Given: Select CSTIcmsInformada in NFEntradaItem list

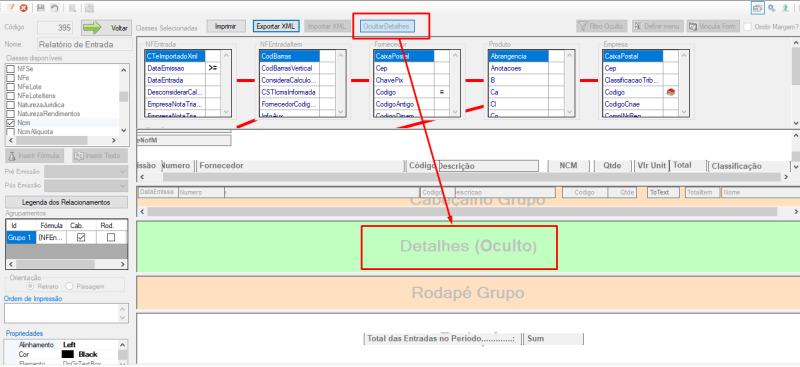Looking at the screenshot, I should pyautogui.click(x=290, y=92).
